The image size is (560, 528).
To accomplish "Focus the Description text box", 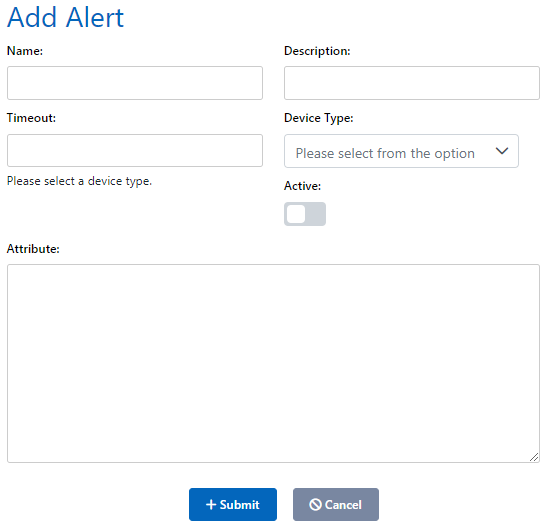I will pos(411,83).
